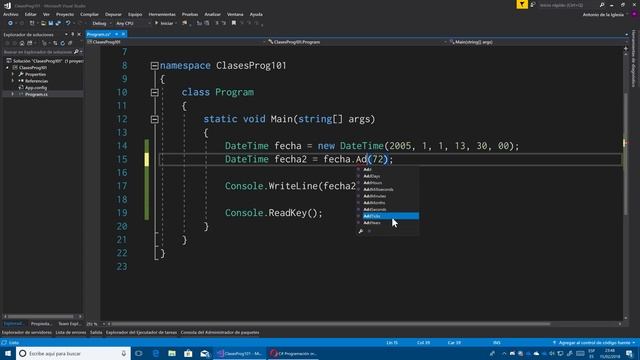The width and height of the screenshot is (640, 360).
Task: Open the ClasesProg101 project navigation dropdown
Action: pyautogui.click(x=177, y=42)
